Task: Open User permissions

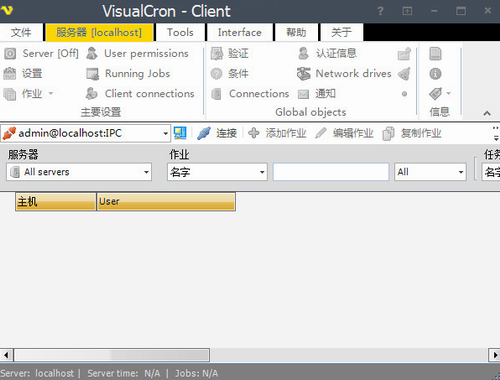Action: [x=137, y=53]
